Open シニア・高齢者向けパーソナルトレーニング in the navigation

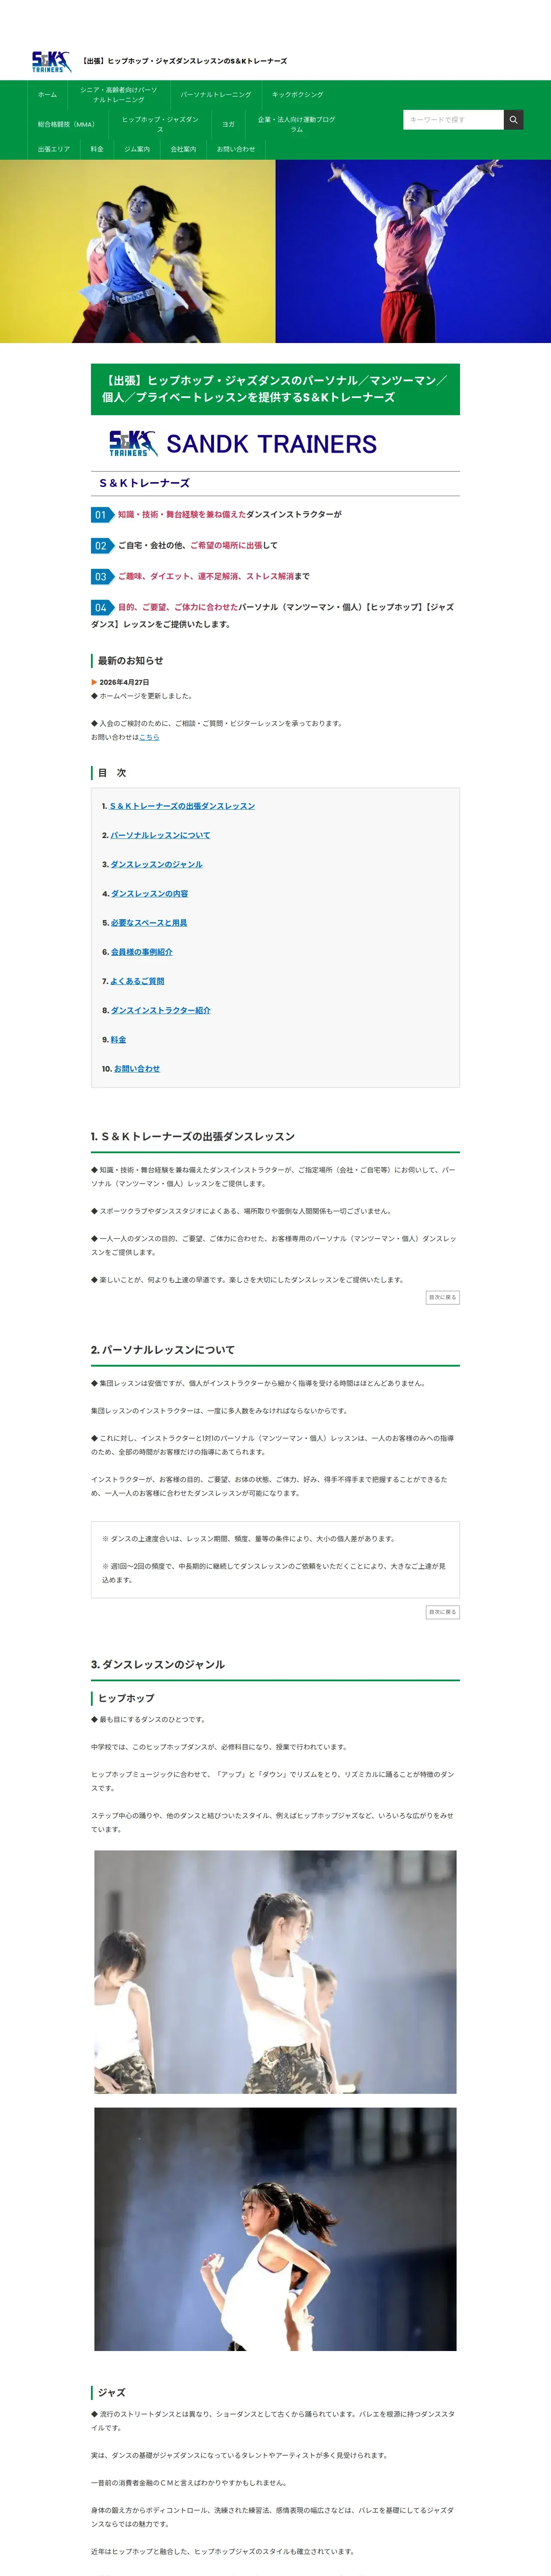pyautogui.click(x=119, y=95)
